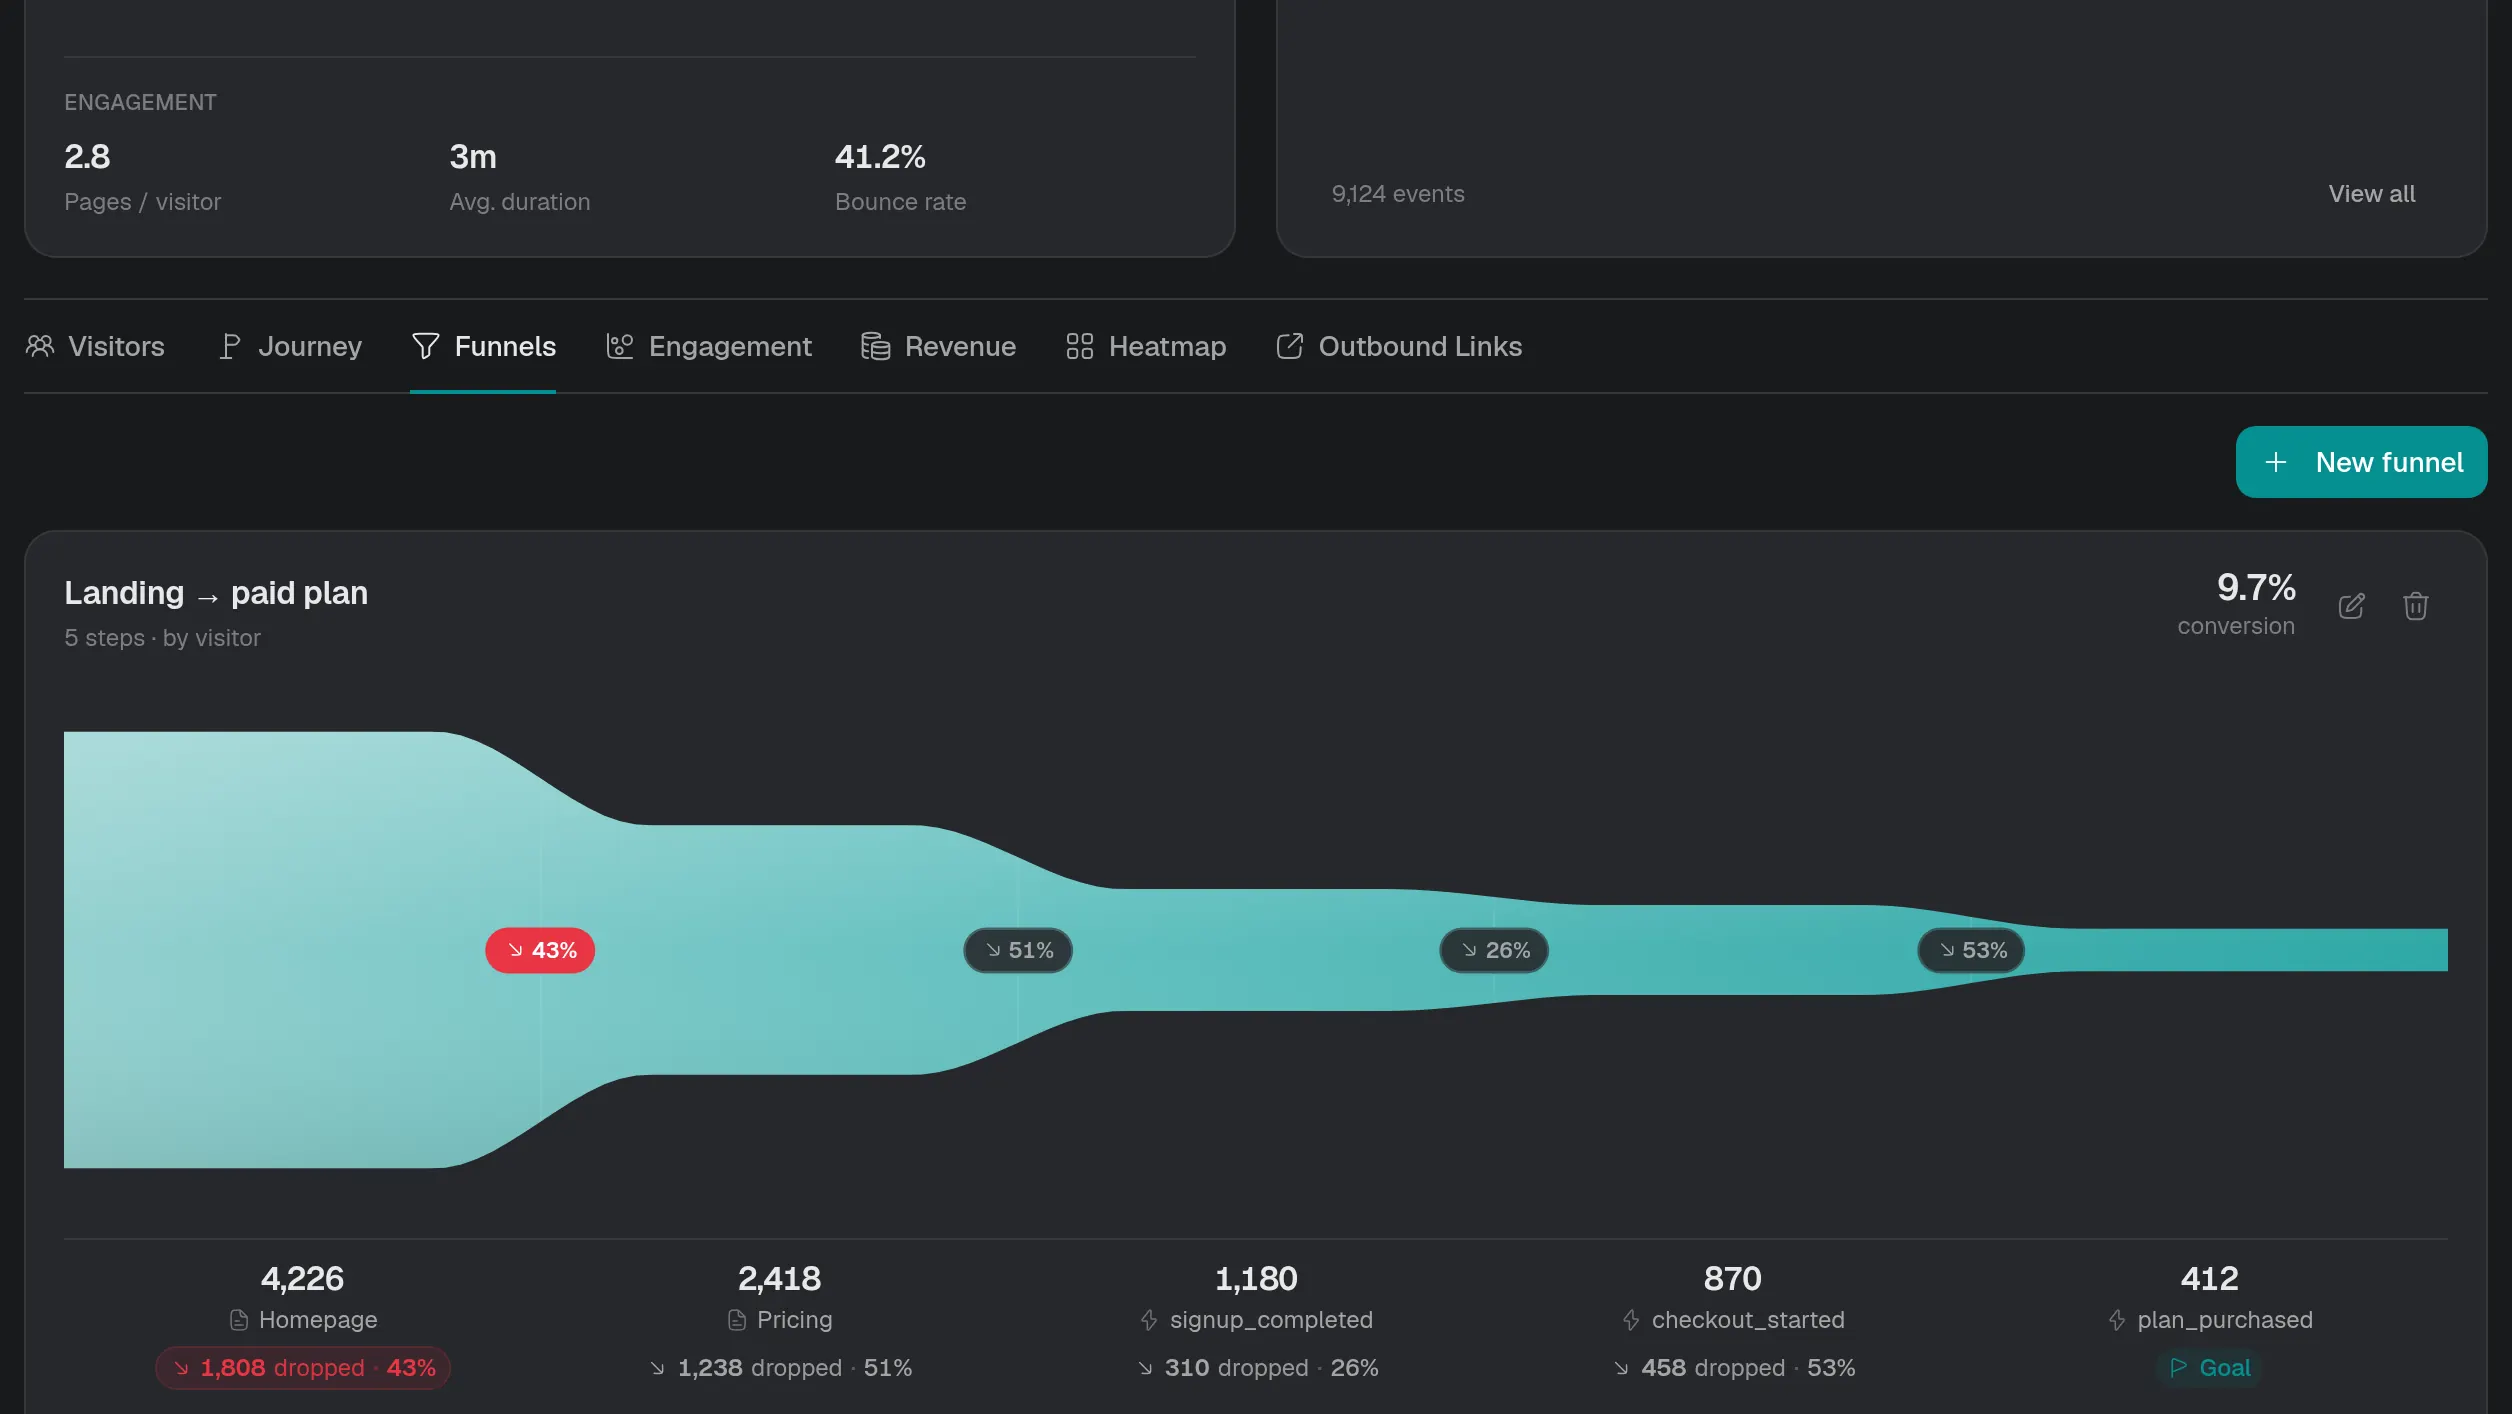Click the 458 dropped 53% text
Viewport: 2512px width, 1414px height.
pyautogui.click(x=1733, y=1367)
